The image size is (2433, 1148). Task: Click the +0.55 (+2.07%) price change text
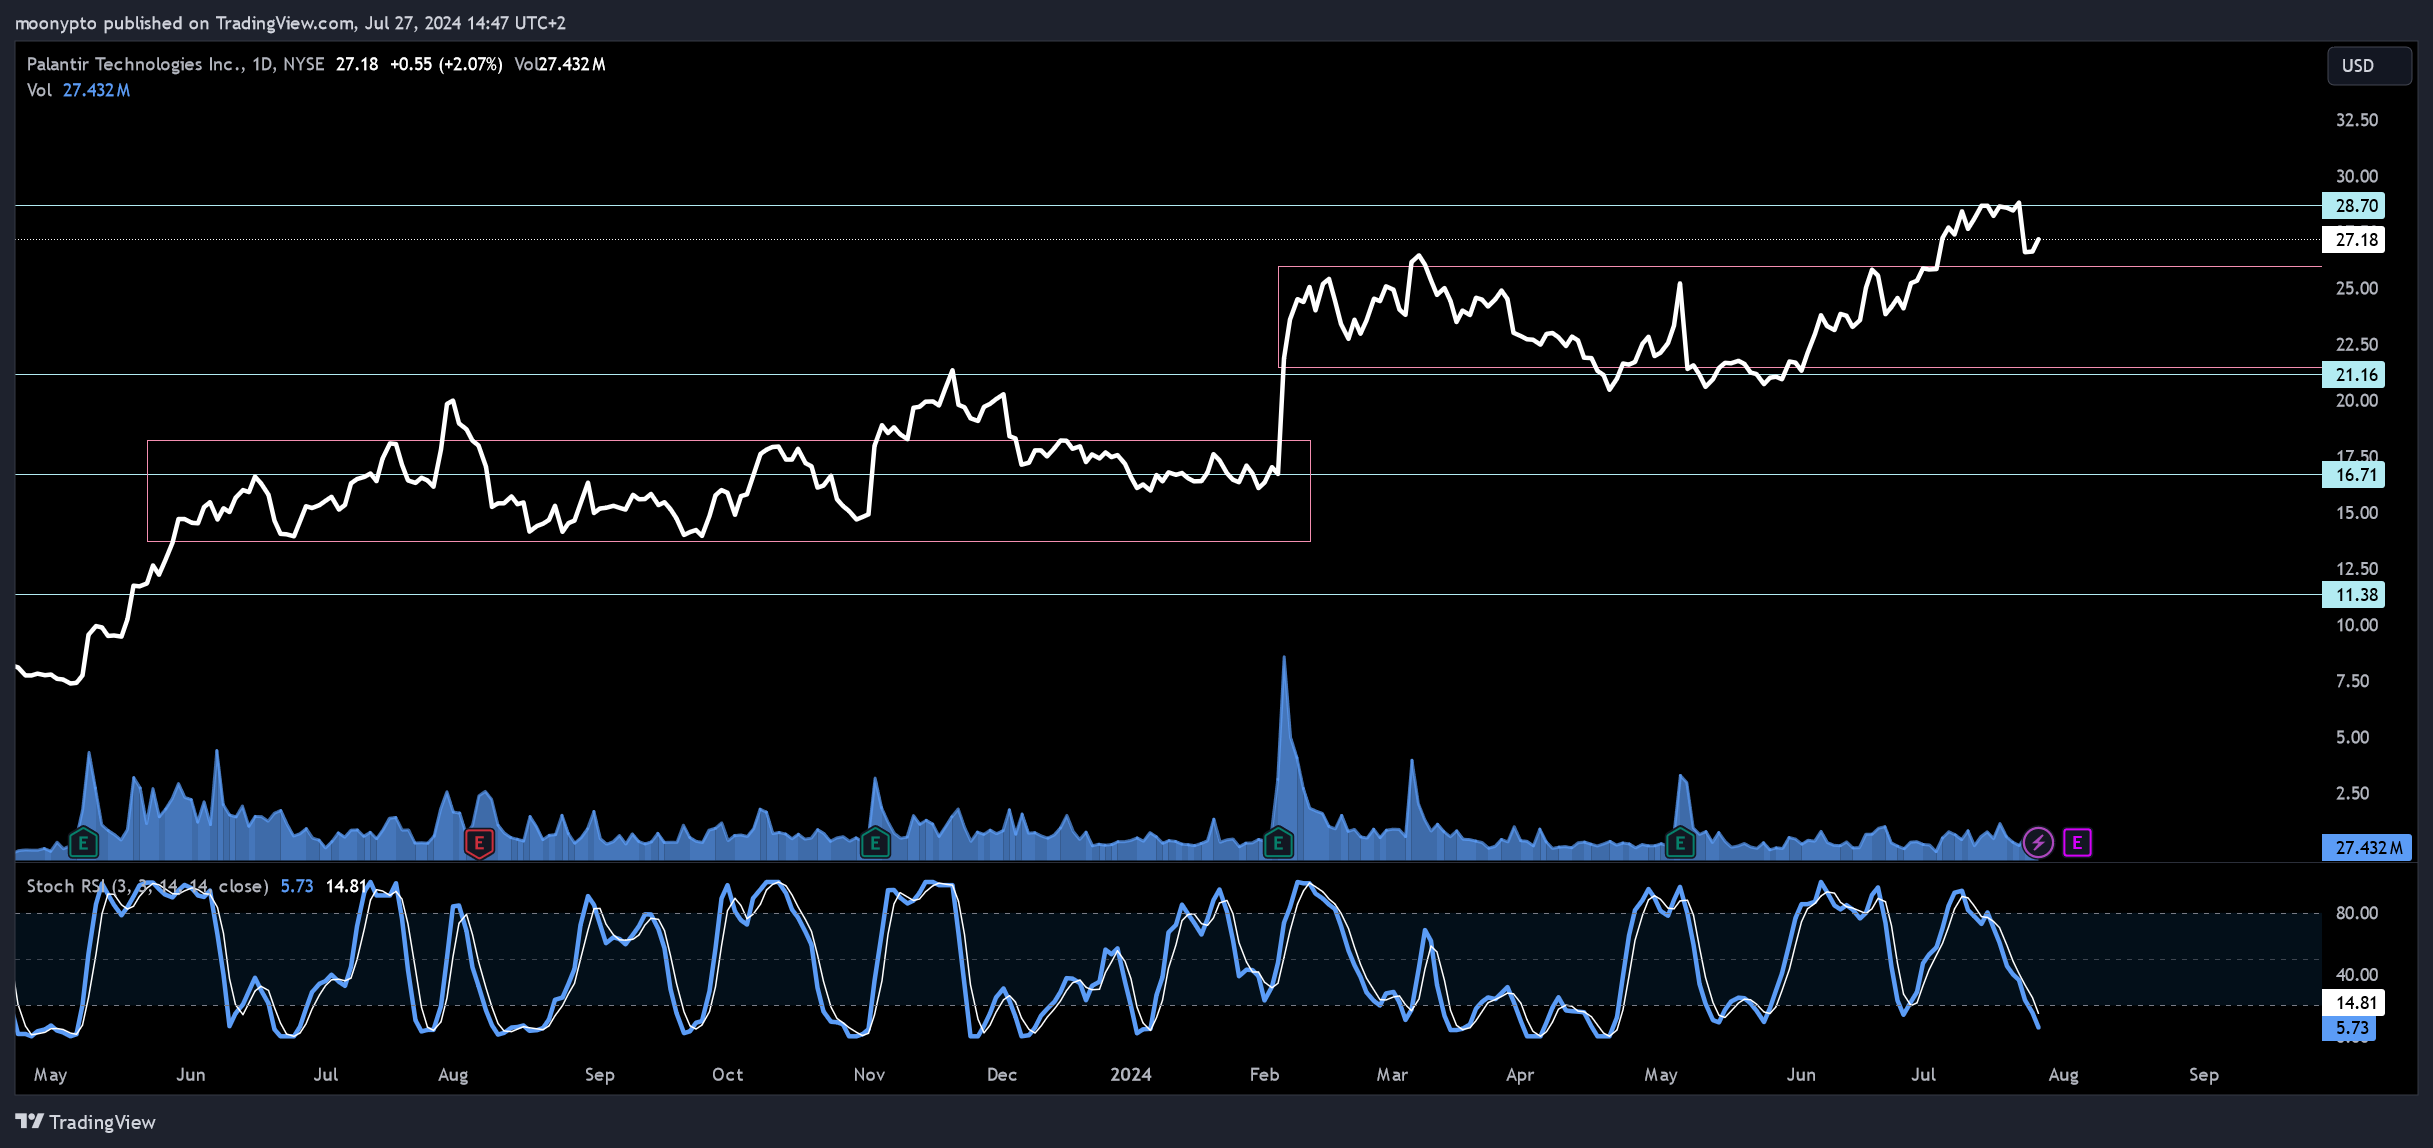click(446, 64)
